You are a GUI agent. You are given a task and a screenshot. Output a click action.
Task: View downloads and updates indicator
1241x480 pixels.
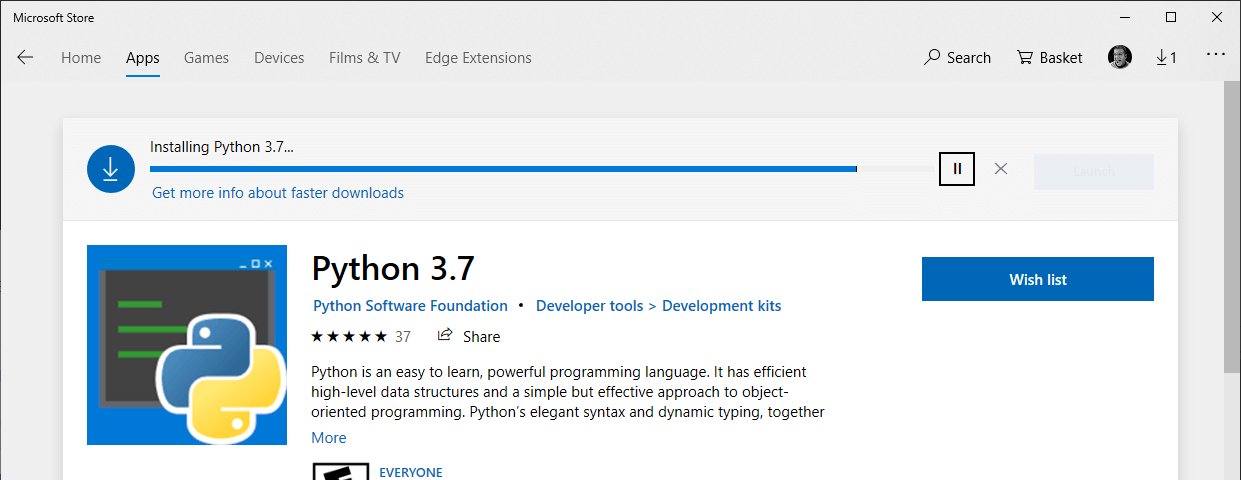(x=1166, y=58)
